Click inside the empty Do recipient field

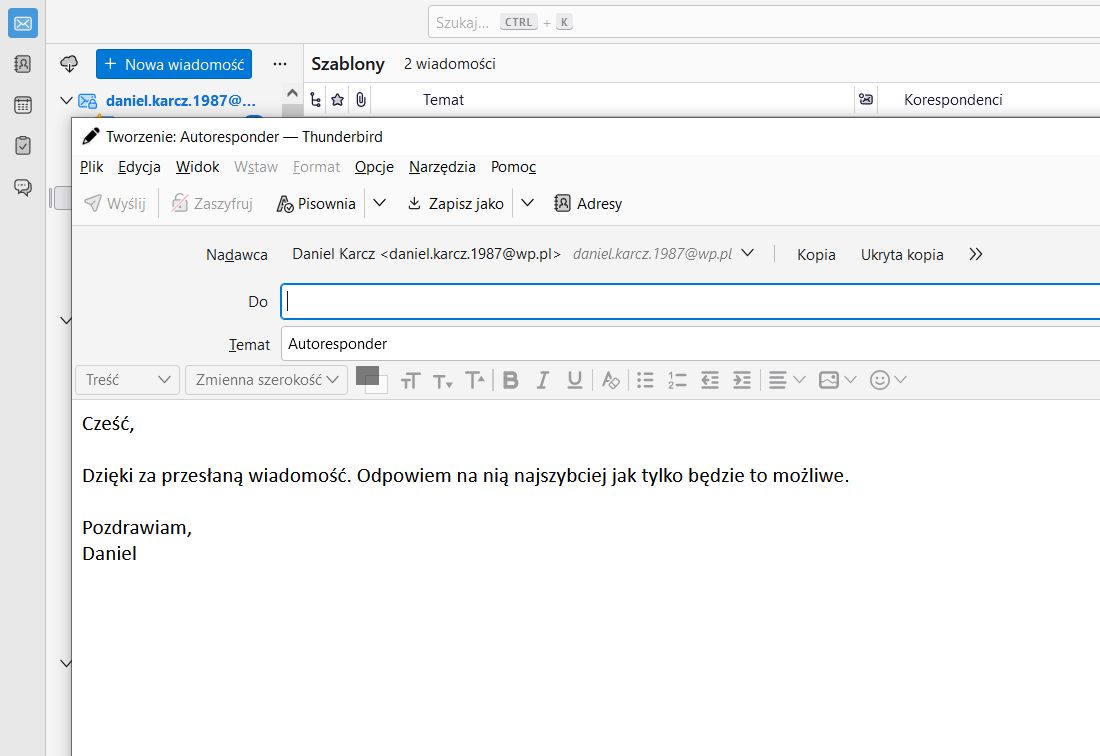click(x=500, y=301)
